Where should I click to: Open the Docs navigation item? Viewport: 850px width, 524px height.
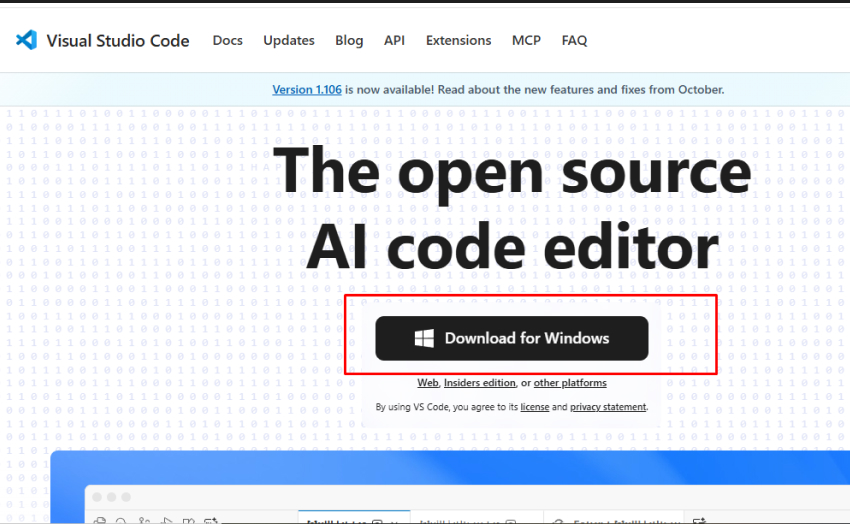click(227, 41)
